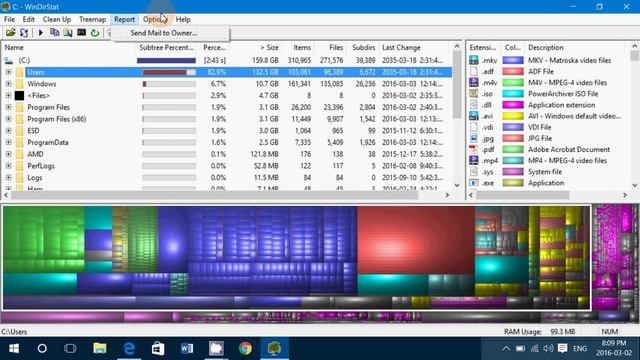This screenshot has width=640, height=360.
Task: Click the .adf red color swatch
Action: coord(513,71)
